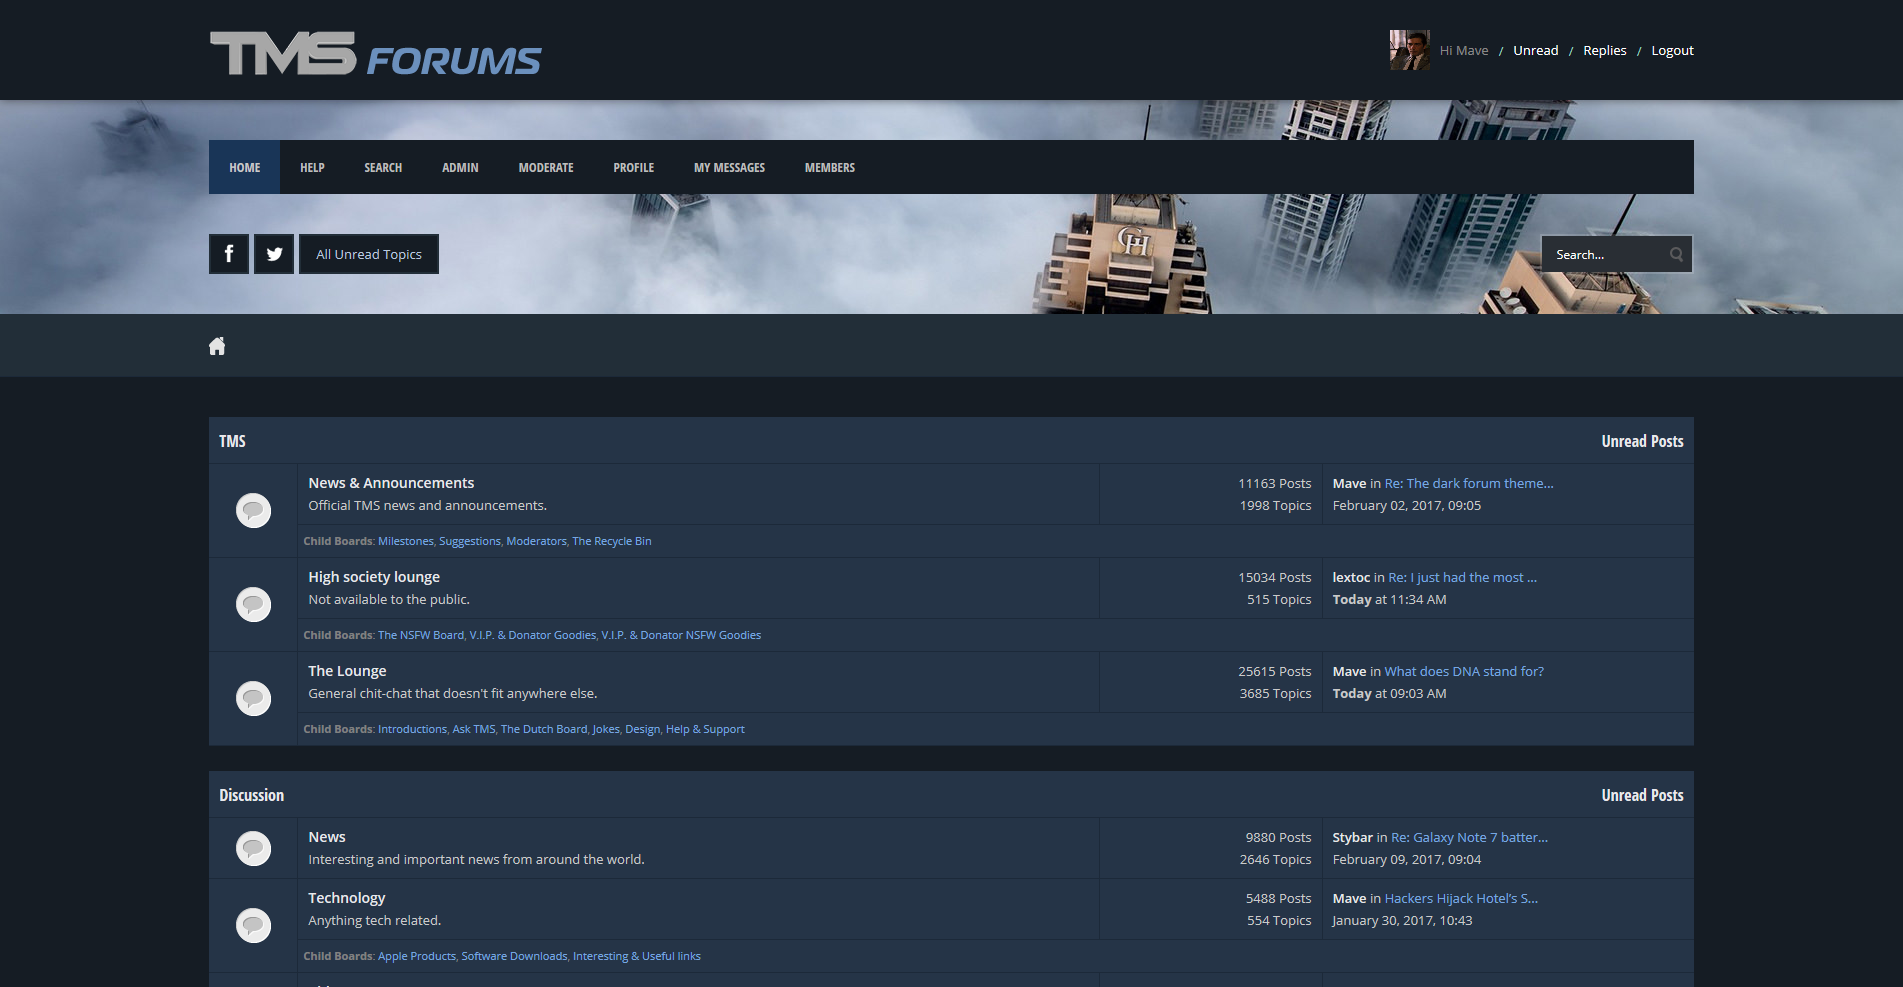1903x987 pixels.
Task: Open the Members menu item
Action: [830, 167]
